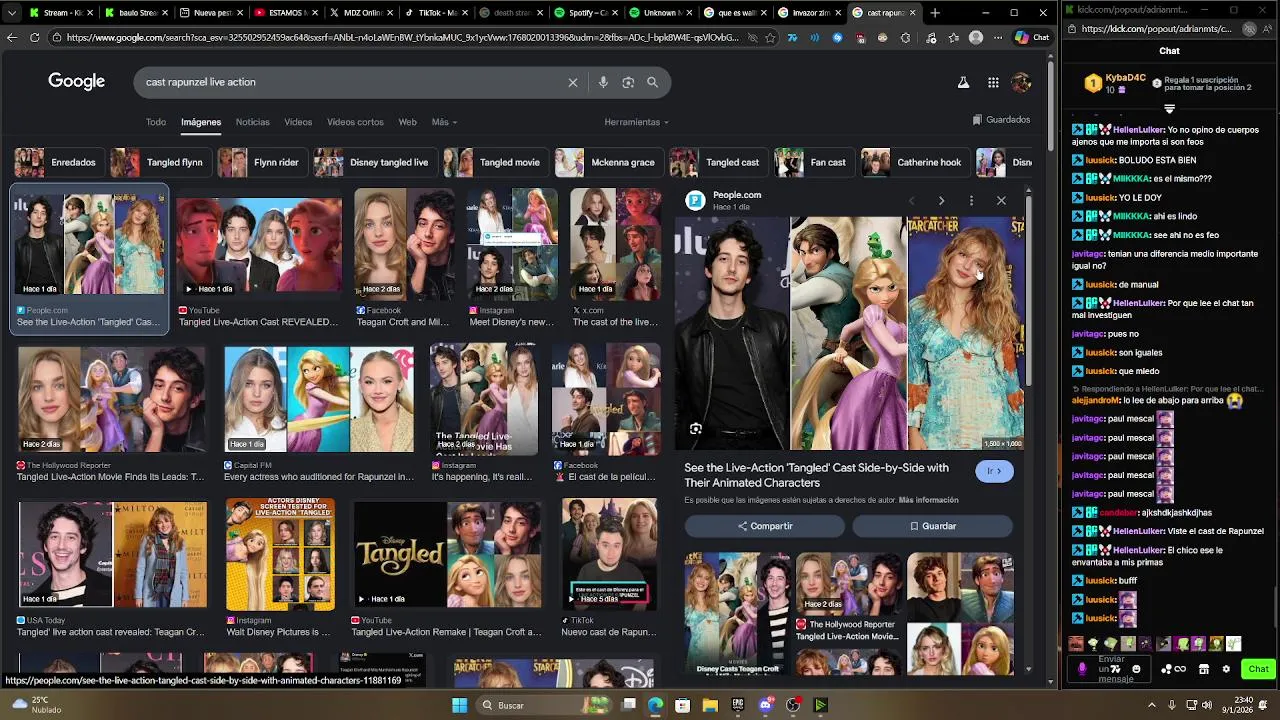1280x720 pixels.
Task: Start voice search with the microphone icon
Action: pyautogui.click(x=603, y=82)
